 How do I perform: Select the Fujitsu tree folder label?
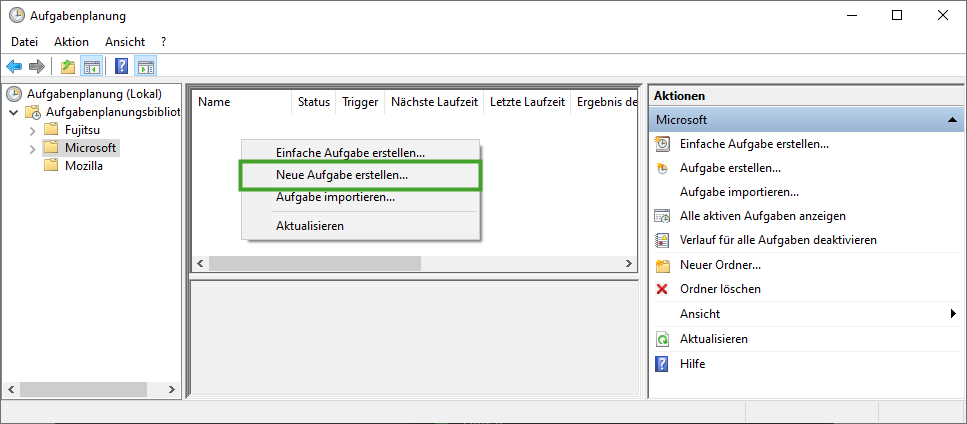82,130
